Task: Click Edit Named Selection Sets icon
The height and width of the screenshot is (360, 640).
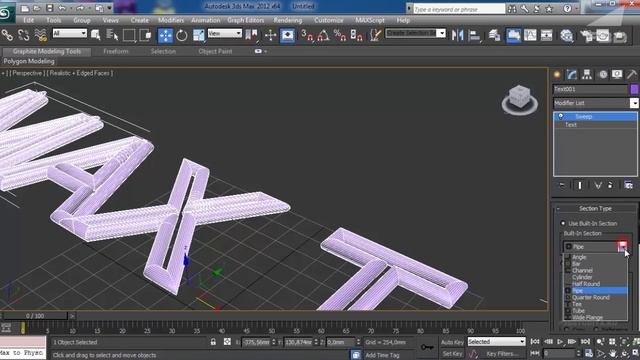Action: point(375,36)
